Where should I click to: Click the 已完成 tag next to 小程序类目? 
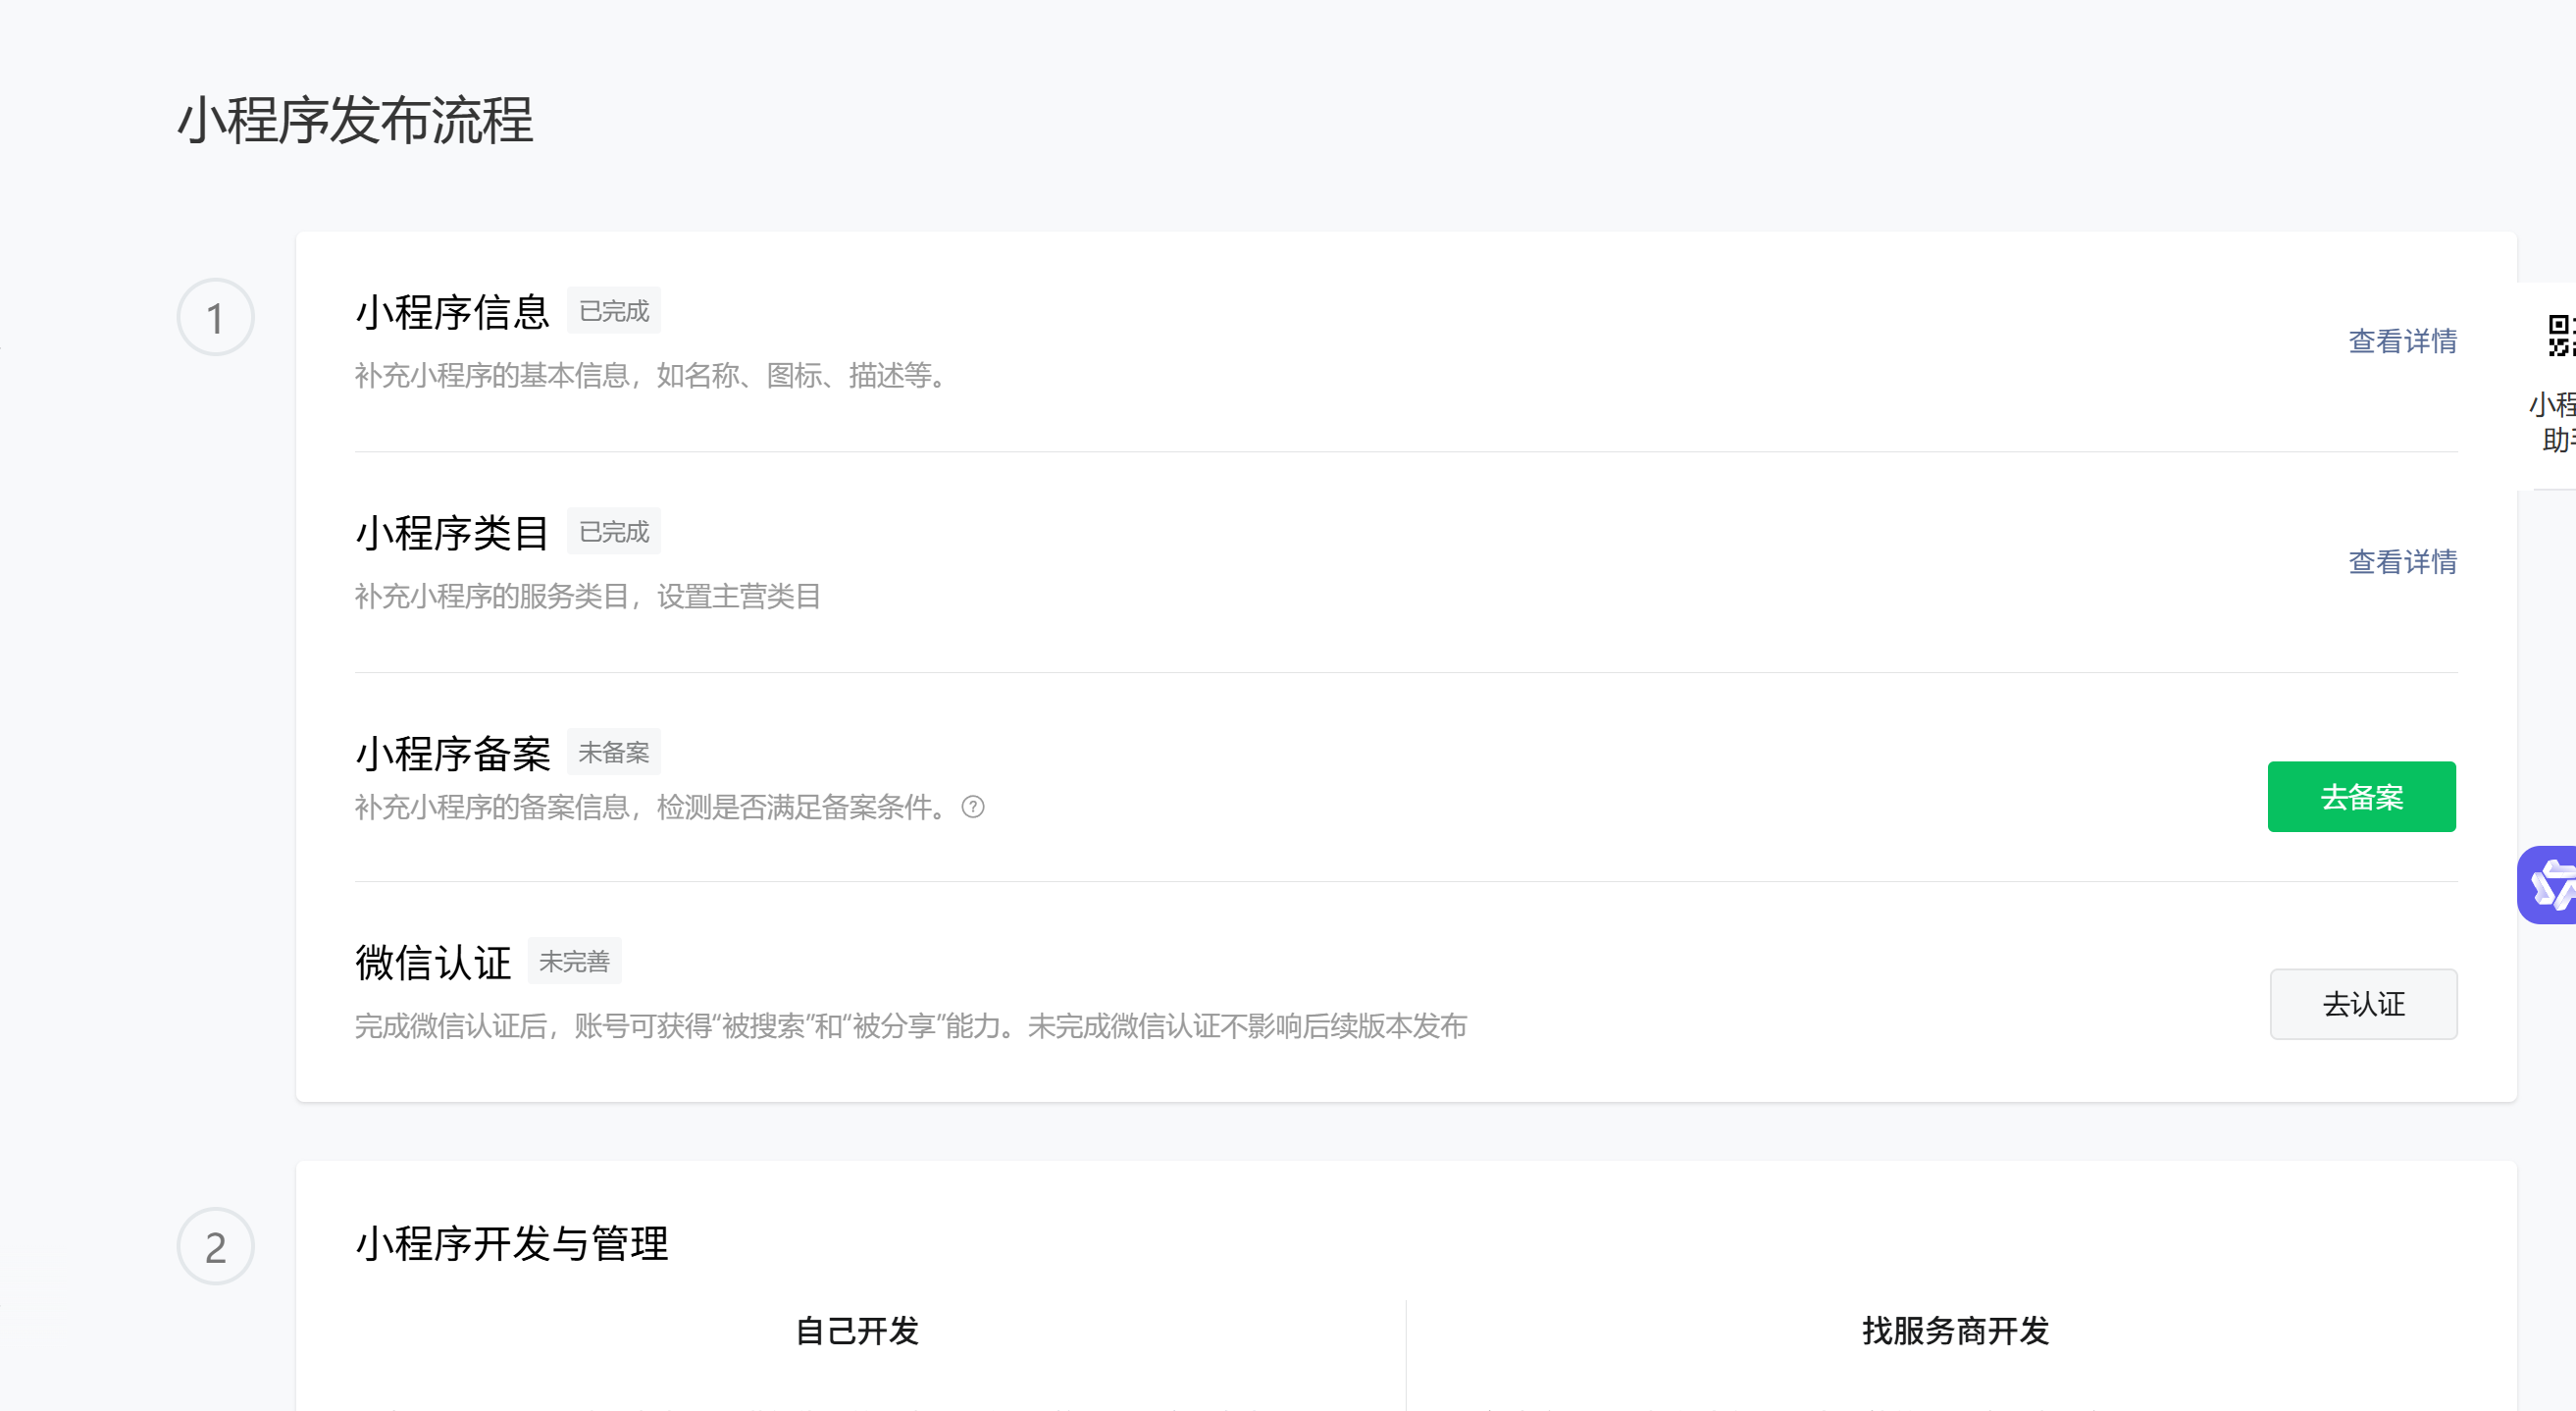pos(614,532)
